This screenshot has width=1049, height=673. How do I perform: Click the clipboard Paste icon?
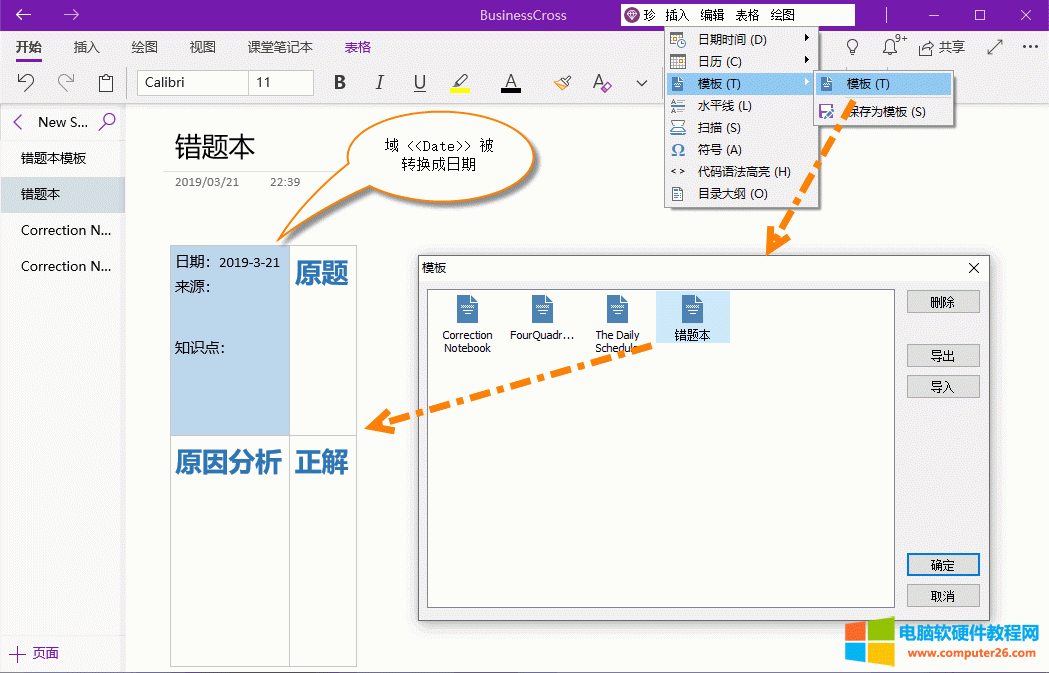point(106,83)
